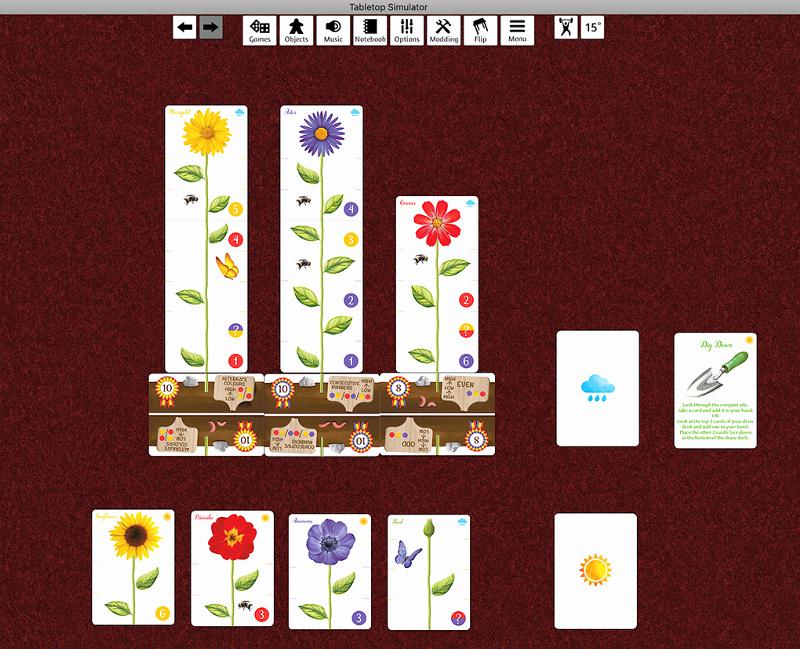Click the forward arrow (redo) button

[x=211, y=27]
